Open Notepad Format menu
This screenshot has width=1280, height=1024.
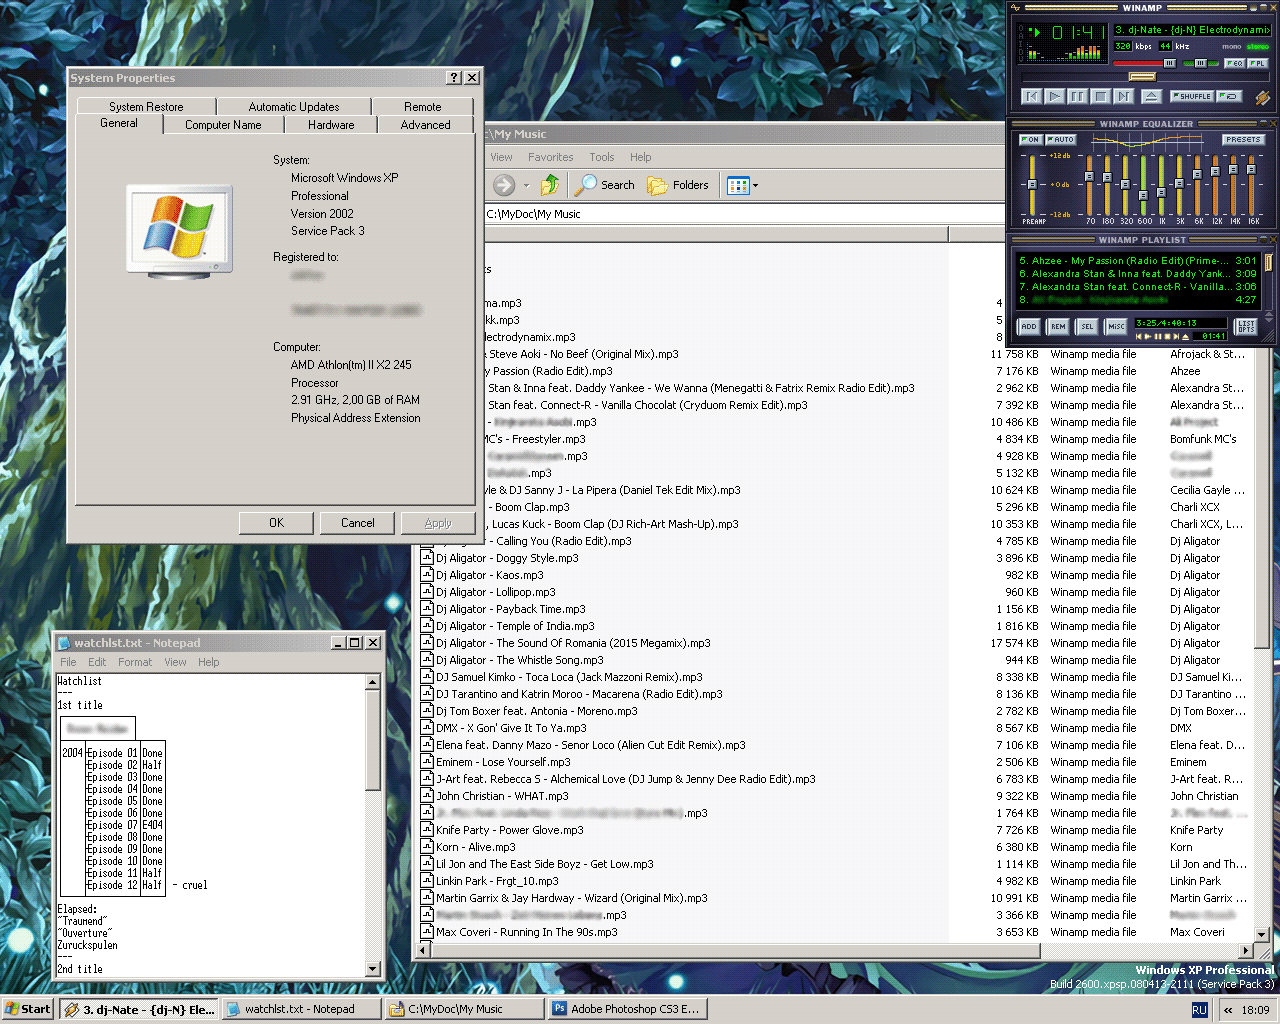pos(135,662)
